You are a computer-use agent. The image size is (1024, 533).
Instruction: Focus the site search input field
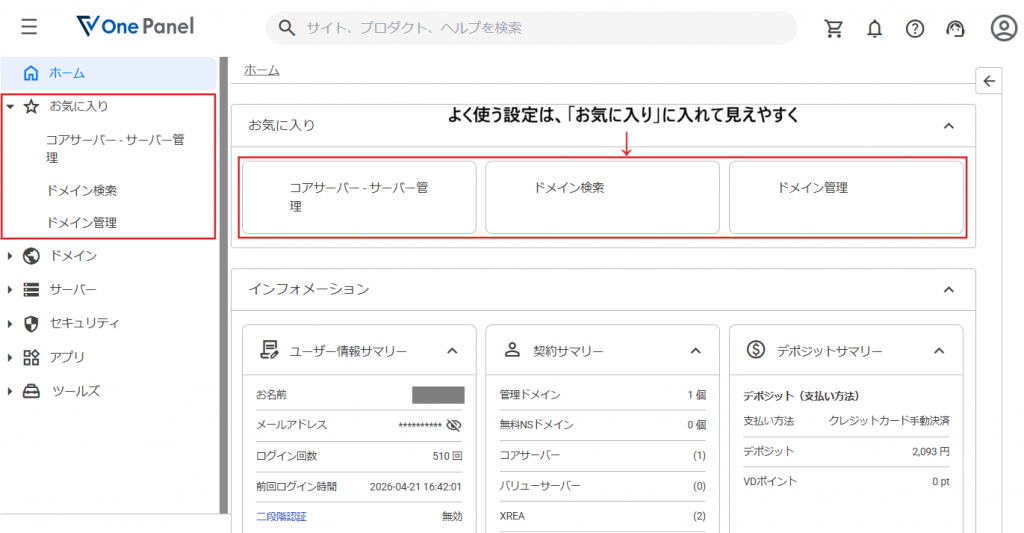532,28
